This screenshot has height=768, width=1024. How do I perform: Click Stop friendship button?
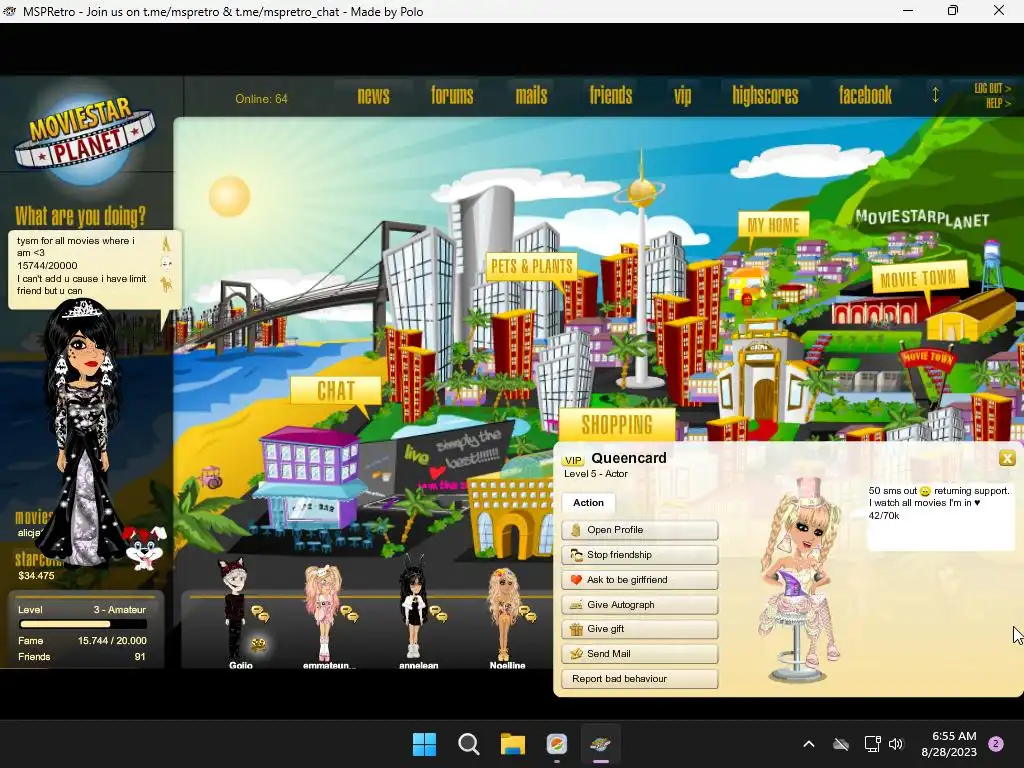pyautogui.click(x=640, y=555)
